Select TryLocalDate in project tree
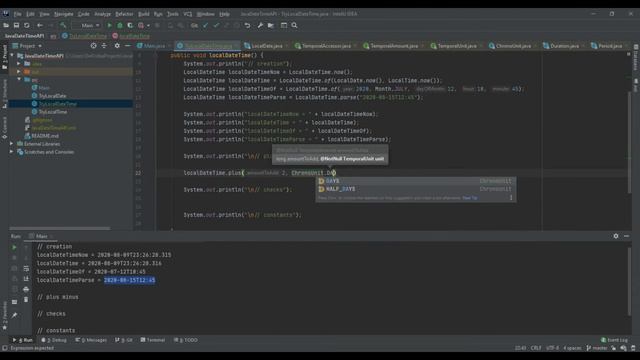 click(52, 96)
